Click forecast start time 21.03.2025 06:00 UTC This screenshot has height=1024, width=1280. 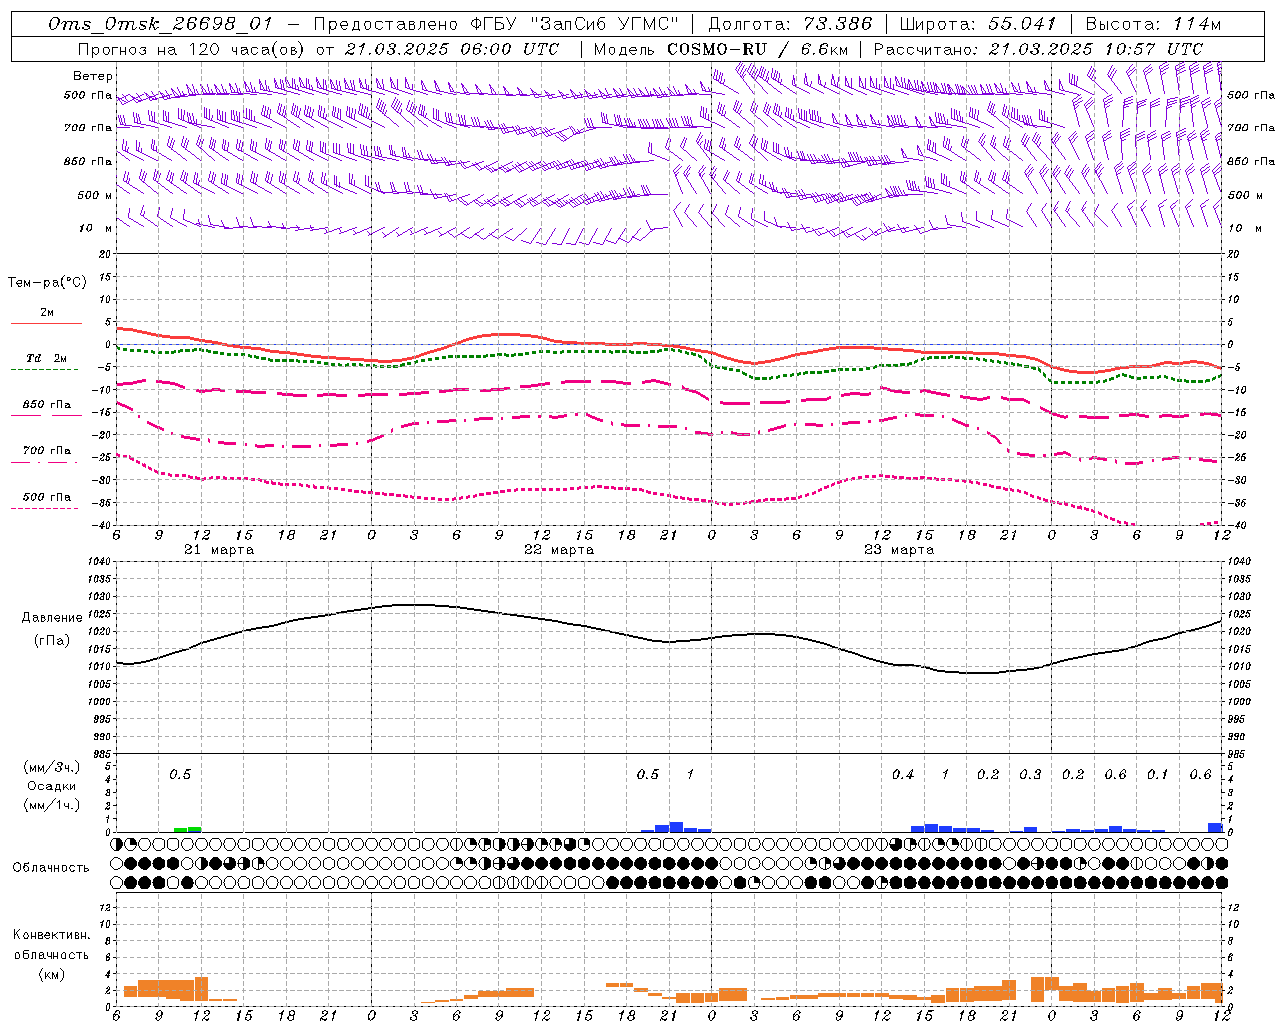pos(451,49)
